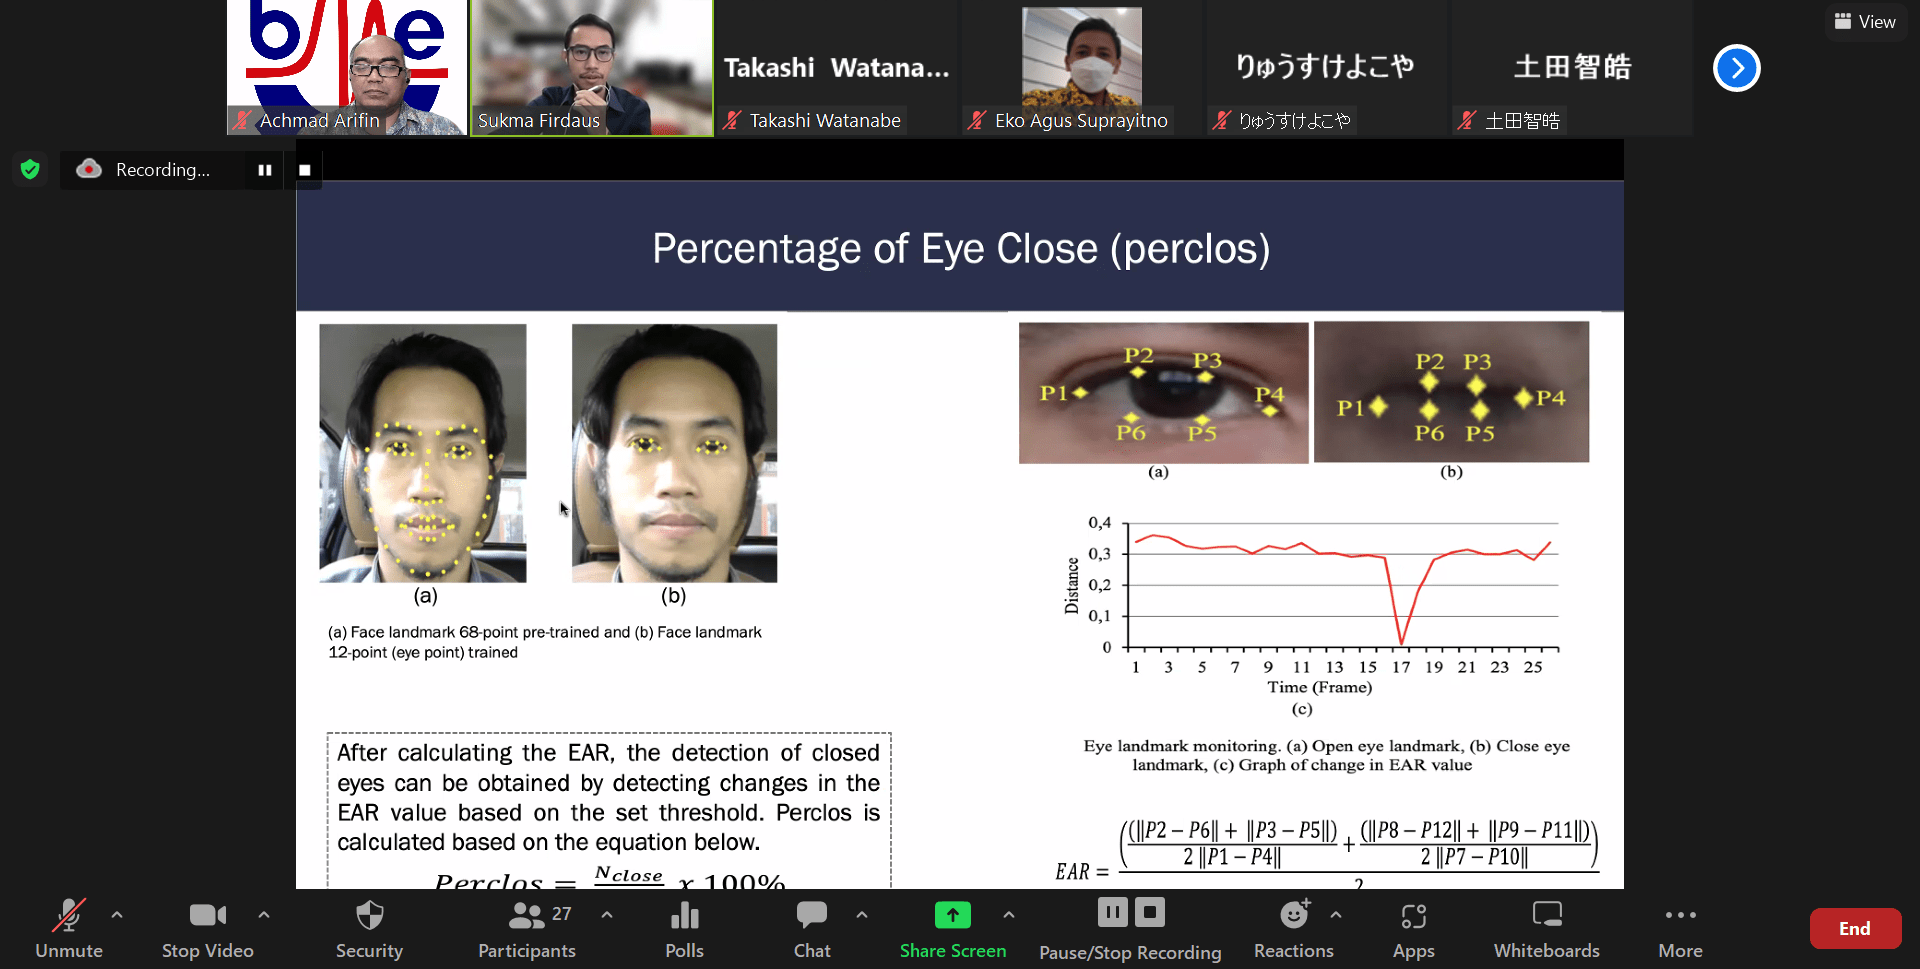
Task: Select Sukma Firdaus video thumbnail
Action: [591, 67]
